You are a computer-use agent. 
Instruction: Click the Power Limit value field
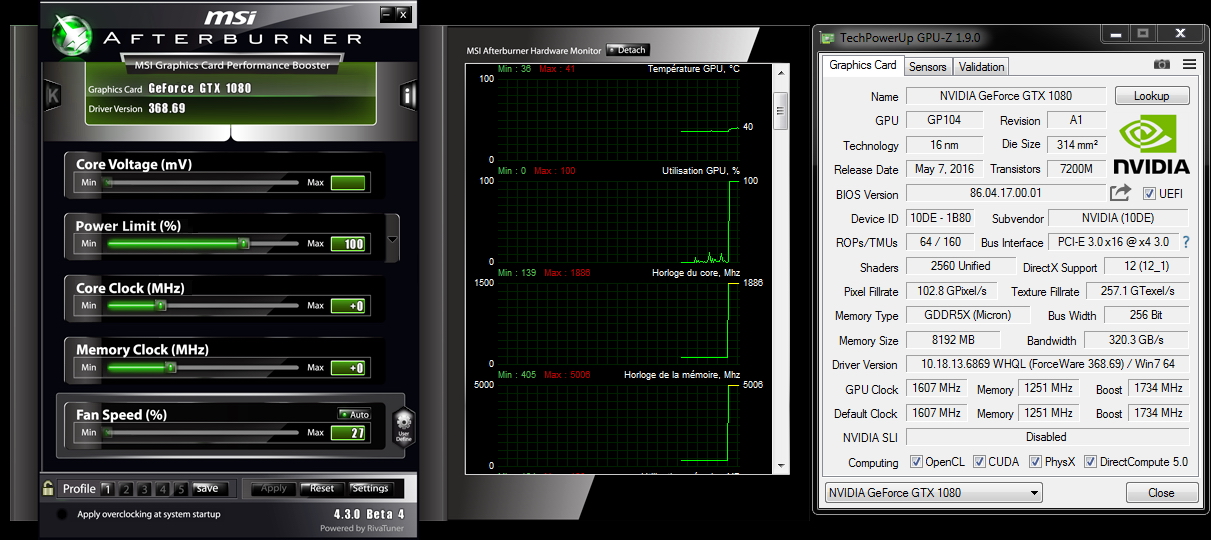pos(348,244)
